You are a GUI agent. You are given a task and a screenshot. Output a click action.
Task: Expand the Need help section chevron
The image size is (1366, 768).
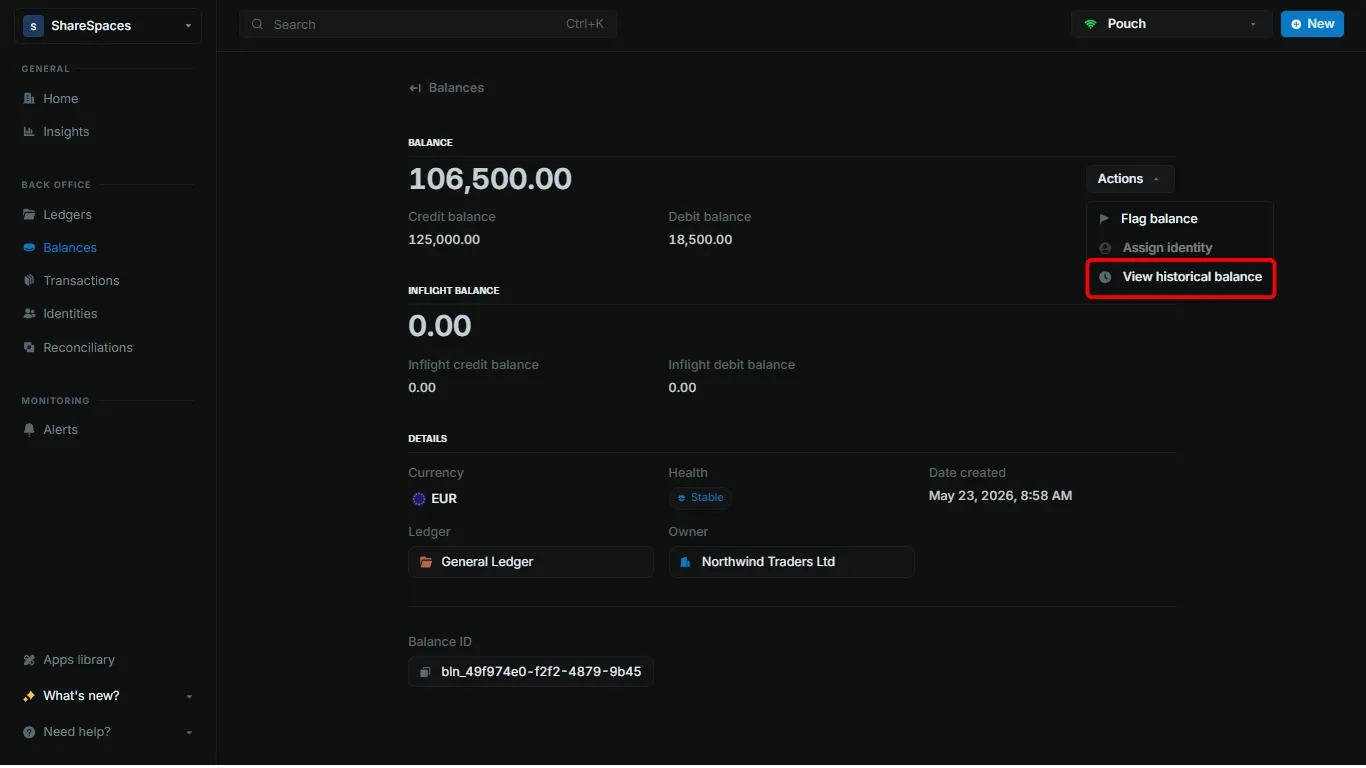click(x=189, y=732)
